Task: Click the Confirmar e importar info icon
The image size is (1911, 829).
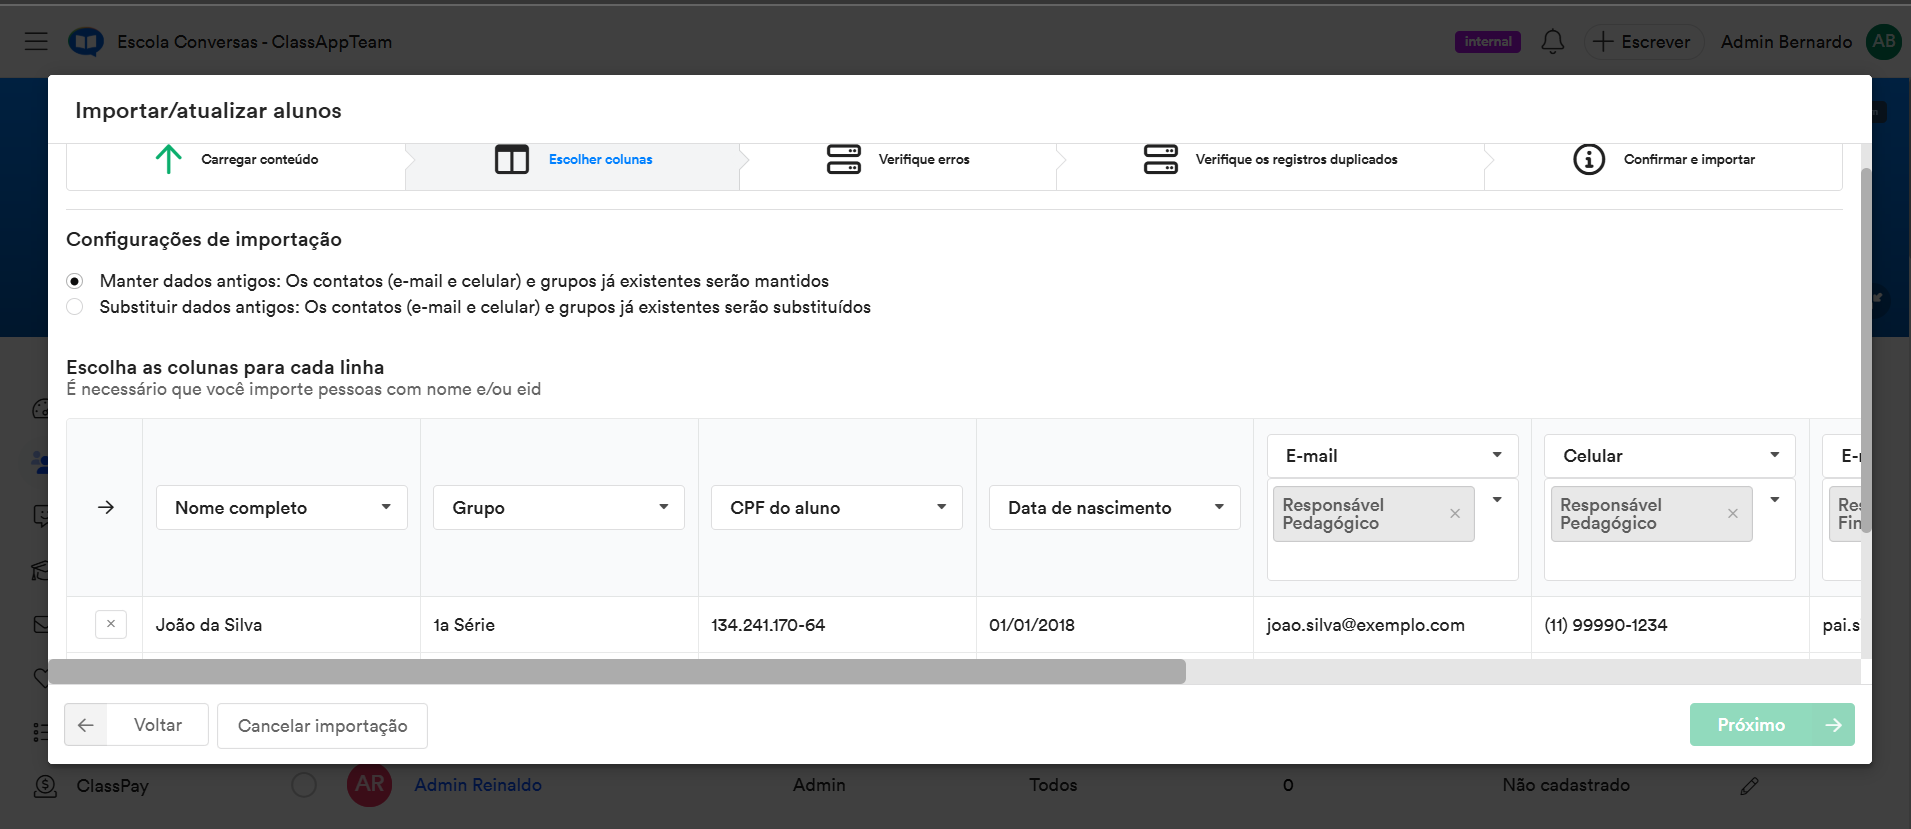Action: point(1588,160)
